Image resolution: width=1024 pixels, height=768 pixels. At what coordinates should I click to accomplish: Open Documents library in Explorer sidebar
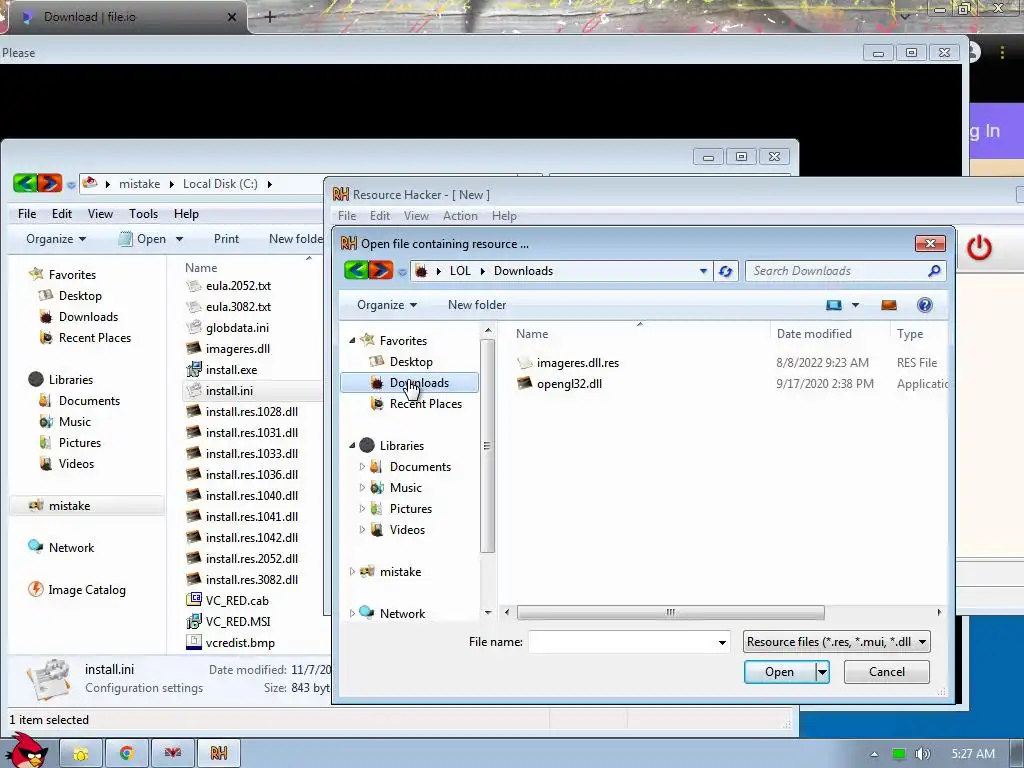(79, 400)
